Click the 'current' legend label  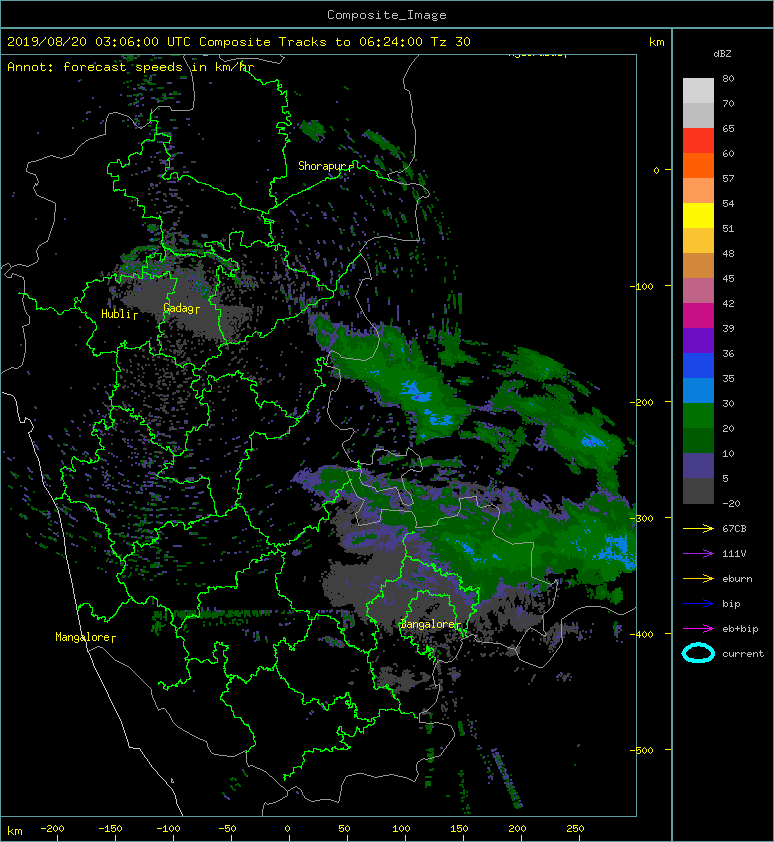click(743, 654)
